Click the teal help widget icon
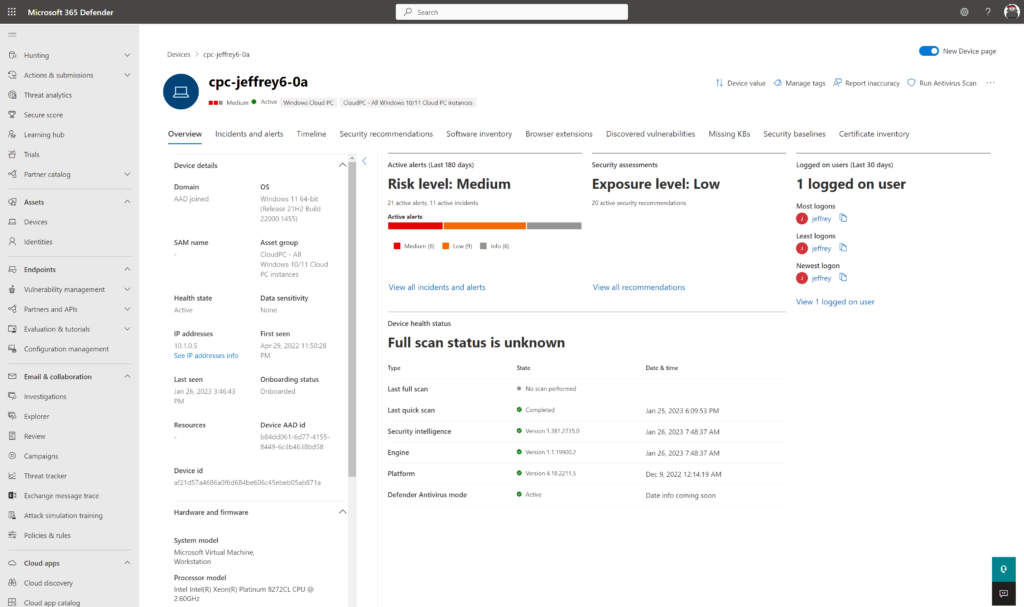 click(x=1004, y=569)
